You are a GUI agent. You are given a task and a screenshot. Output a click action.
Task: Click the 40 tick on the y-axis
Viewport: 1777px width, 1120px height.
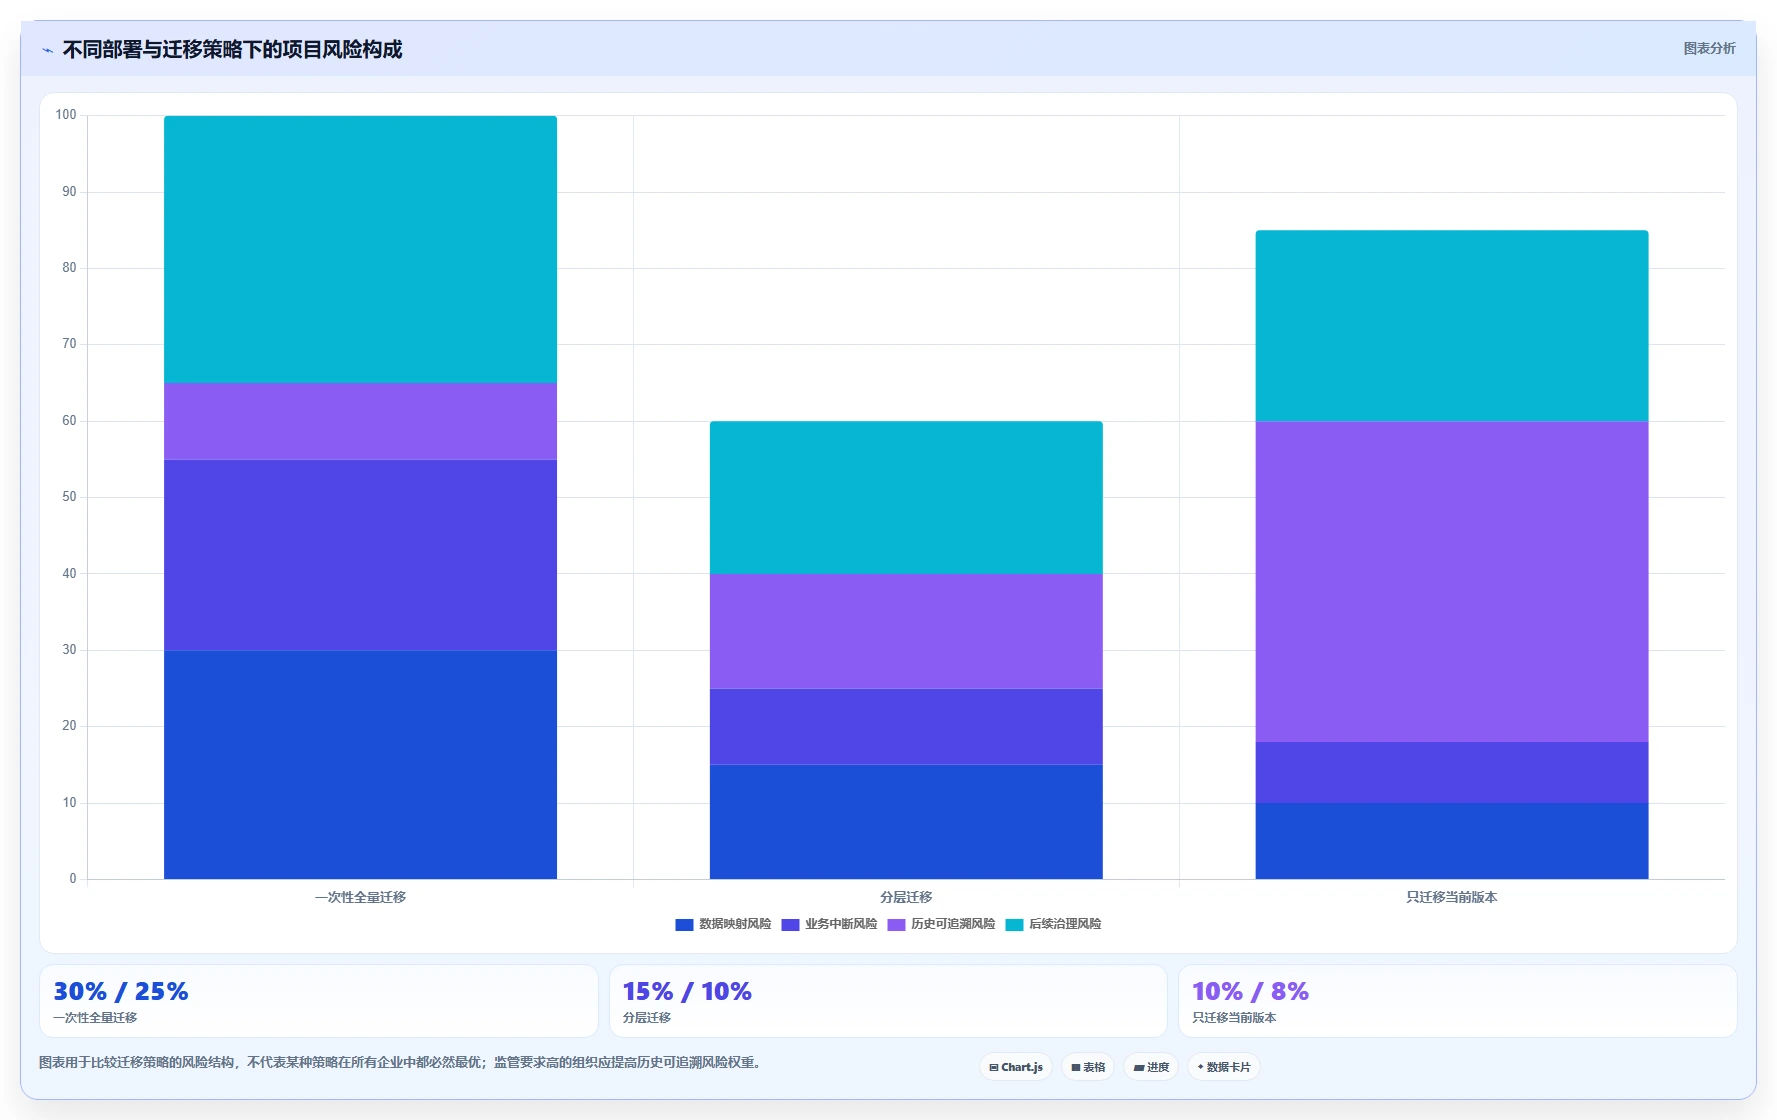point(69,574)
